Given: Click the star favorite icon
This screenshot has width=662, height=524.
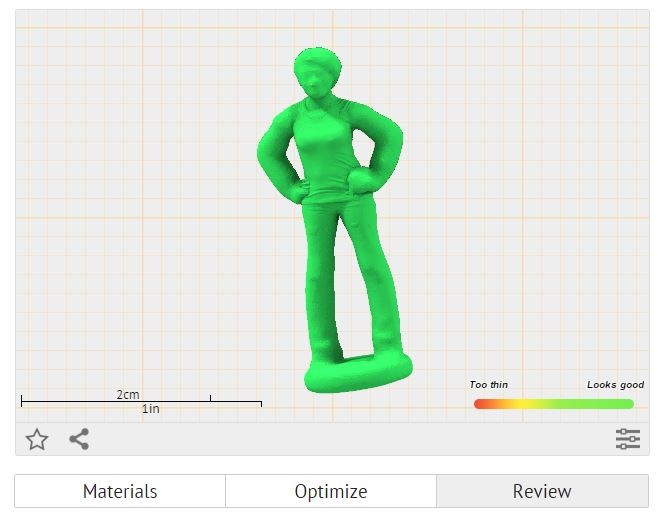Looking at the screenshot, I should pyautogui.click(x=37, y=439).
